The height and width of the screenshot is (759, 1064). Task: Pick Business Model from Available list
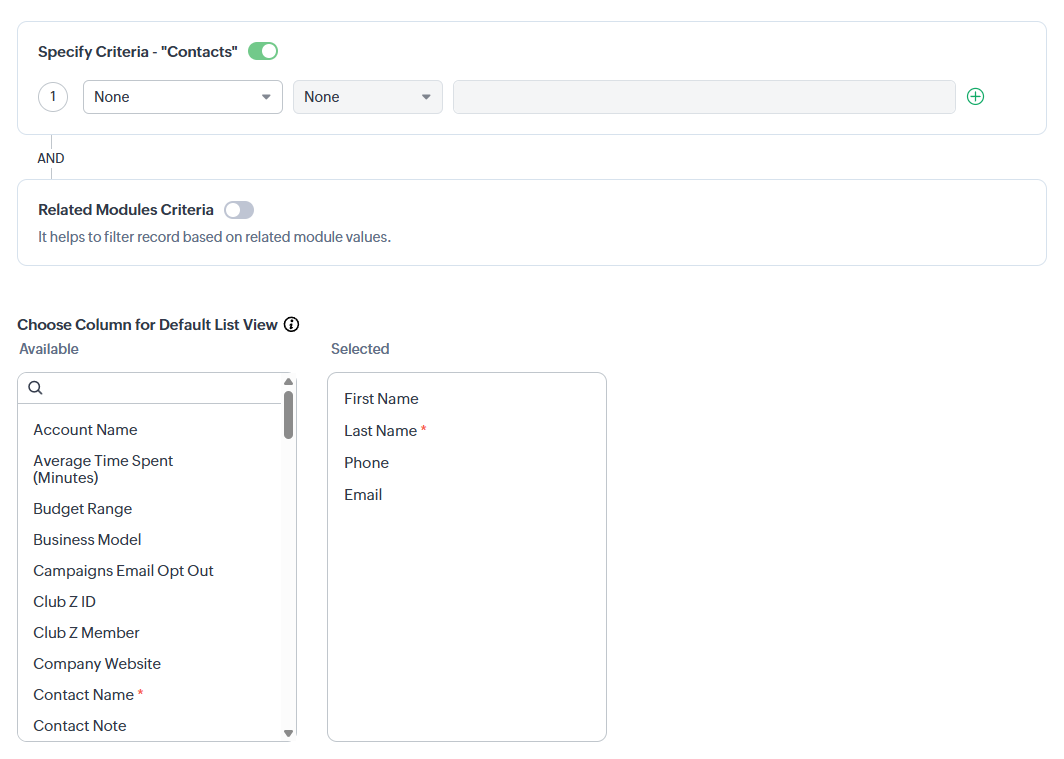87,540
